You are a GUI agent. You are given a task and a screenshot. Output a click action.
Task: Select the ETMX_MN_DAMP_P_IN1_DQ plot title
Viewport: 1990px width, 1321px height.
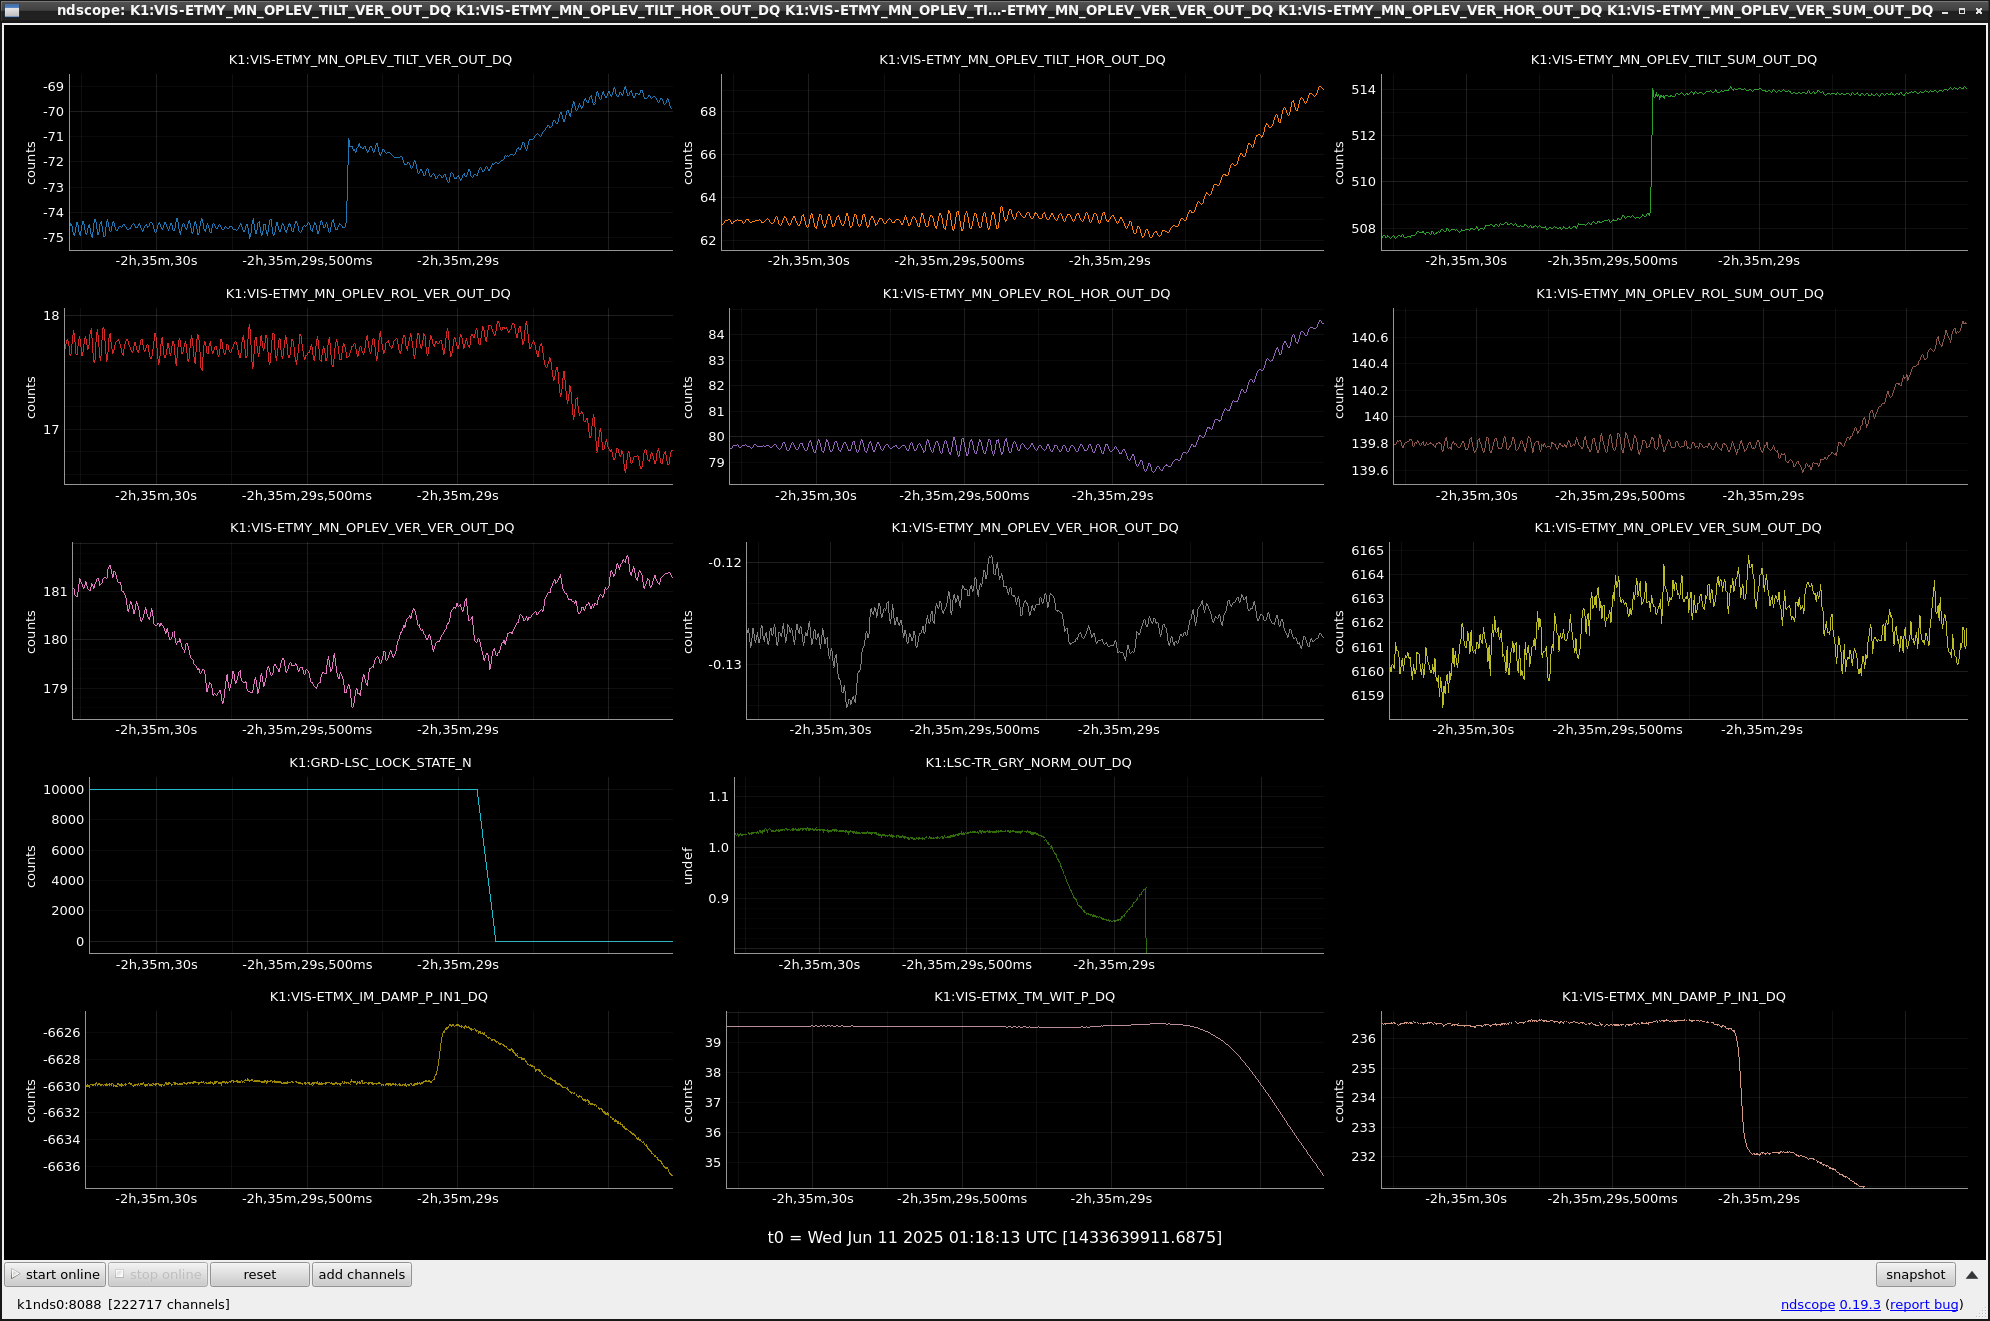click(1673, 996)
